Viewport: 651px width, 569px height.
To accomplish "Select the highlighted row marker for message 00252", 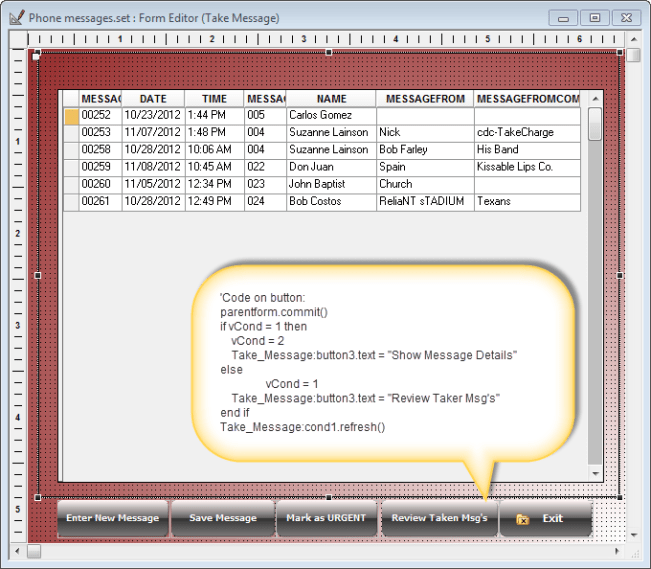I will [71, 116].
